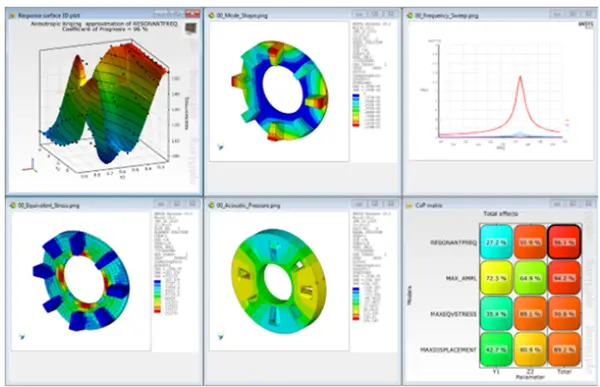Click the axis triad in the Equivalent Stress image
The height and width of the screenshot is (387, 600).
point(22,336)
